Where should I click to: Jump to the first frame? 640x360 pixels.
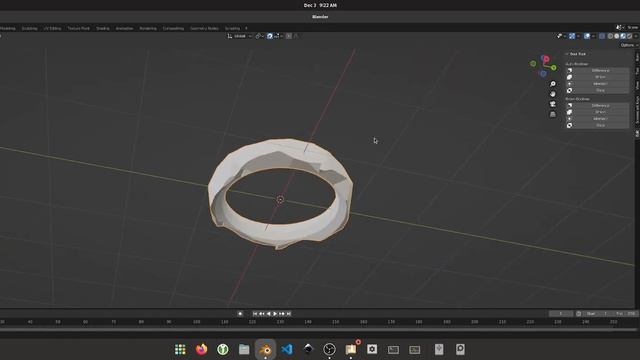255,313
